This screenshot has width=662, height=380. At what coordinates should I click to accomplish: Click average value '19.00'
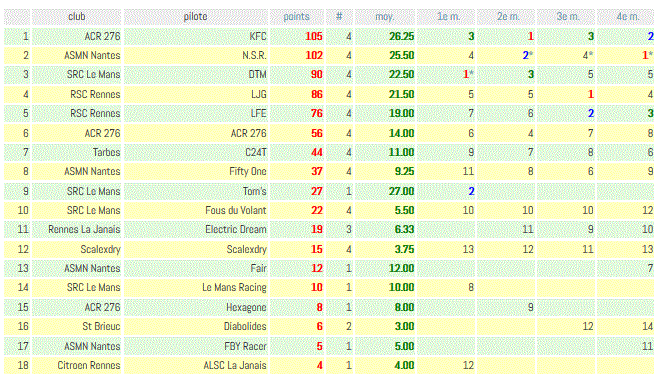(x=402, y=114)
